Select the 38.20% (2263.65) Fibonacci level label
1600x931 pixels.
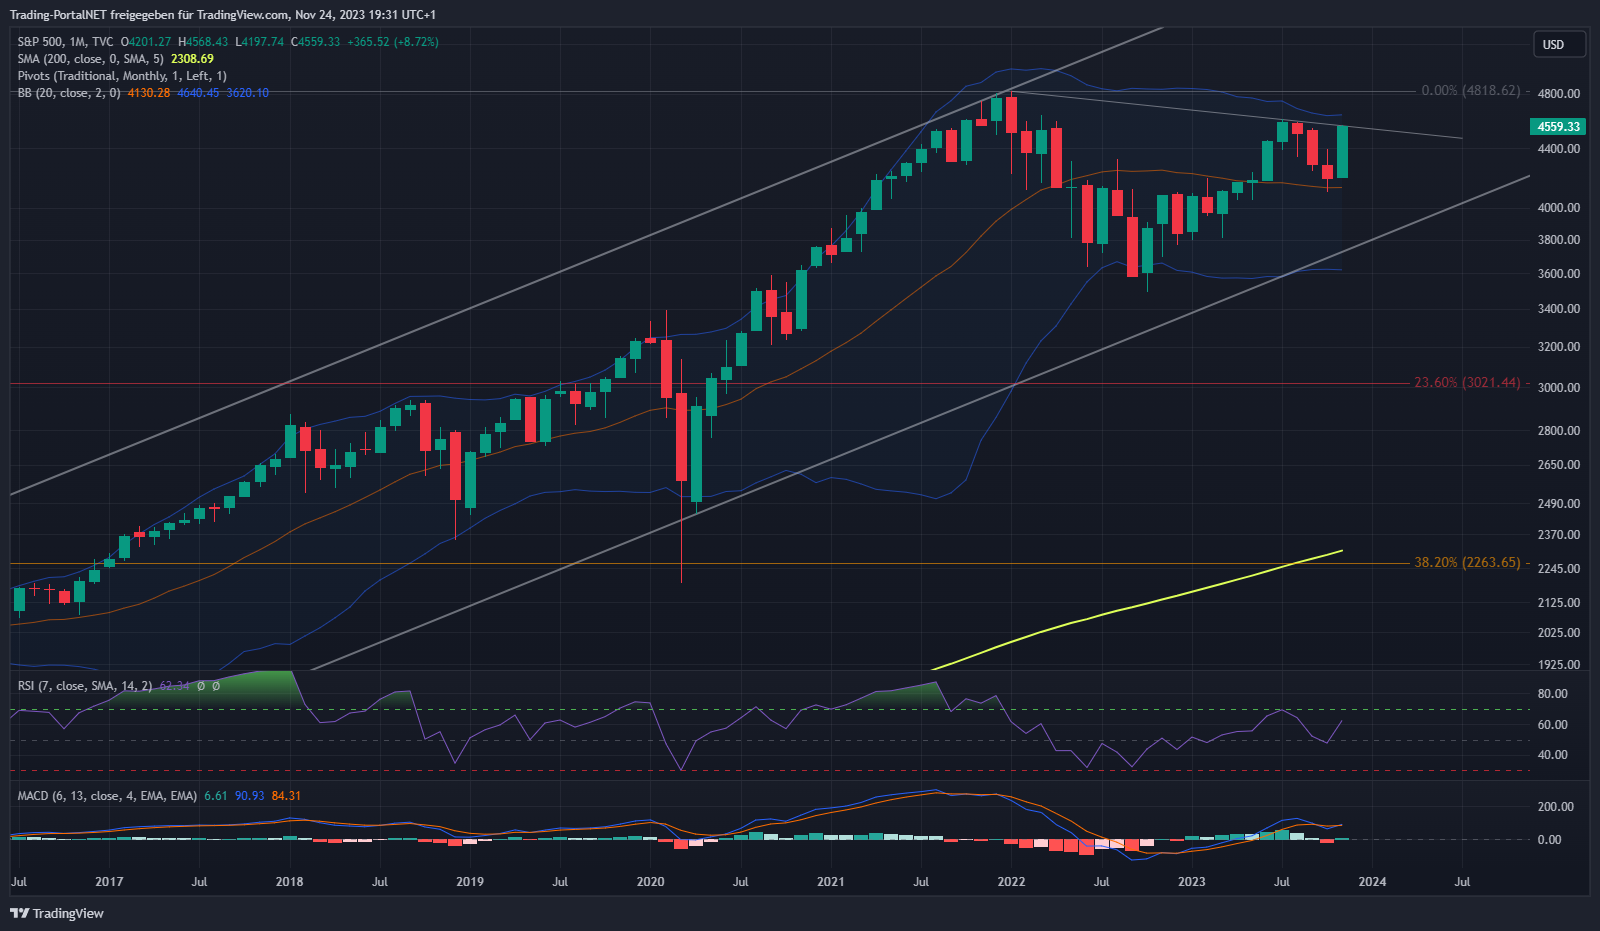coord(1466,563)
